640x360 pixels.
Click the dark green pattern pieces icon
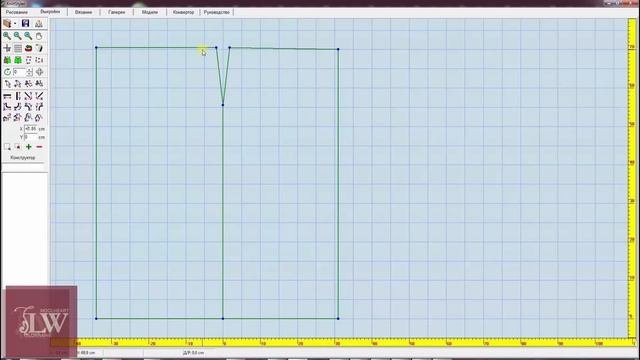coord(7,60)
